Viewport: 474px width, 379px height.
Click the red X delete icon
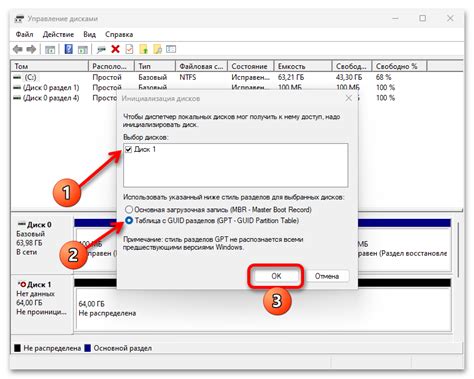(115, 49)
